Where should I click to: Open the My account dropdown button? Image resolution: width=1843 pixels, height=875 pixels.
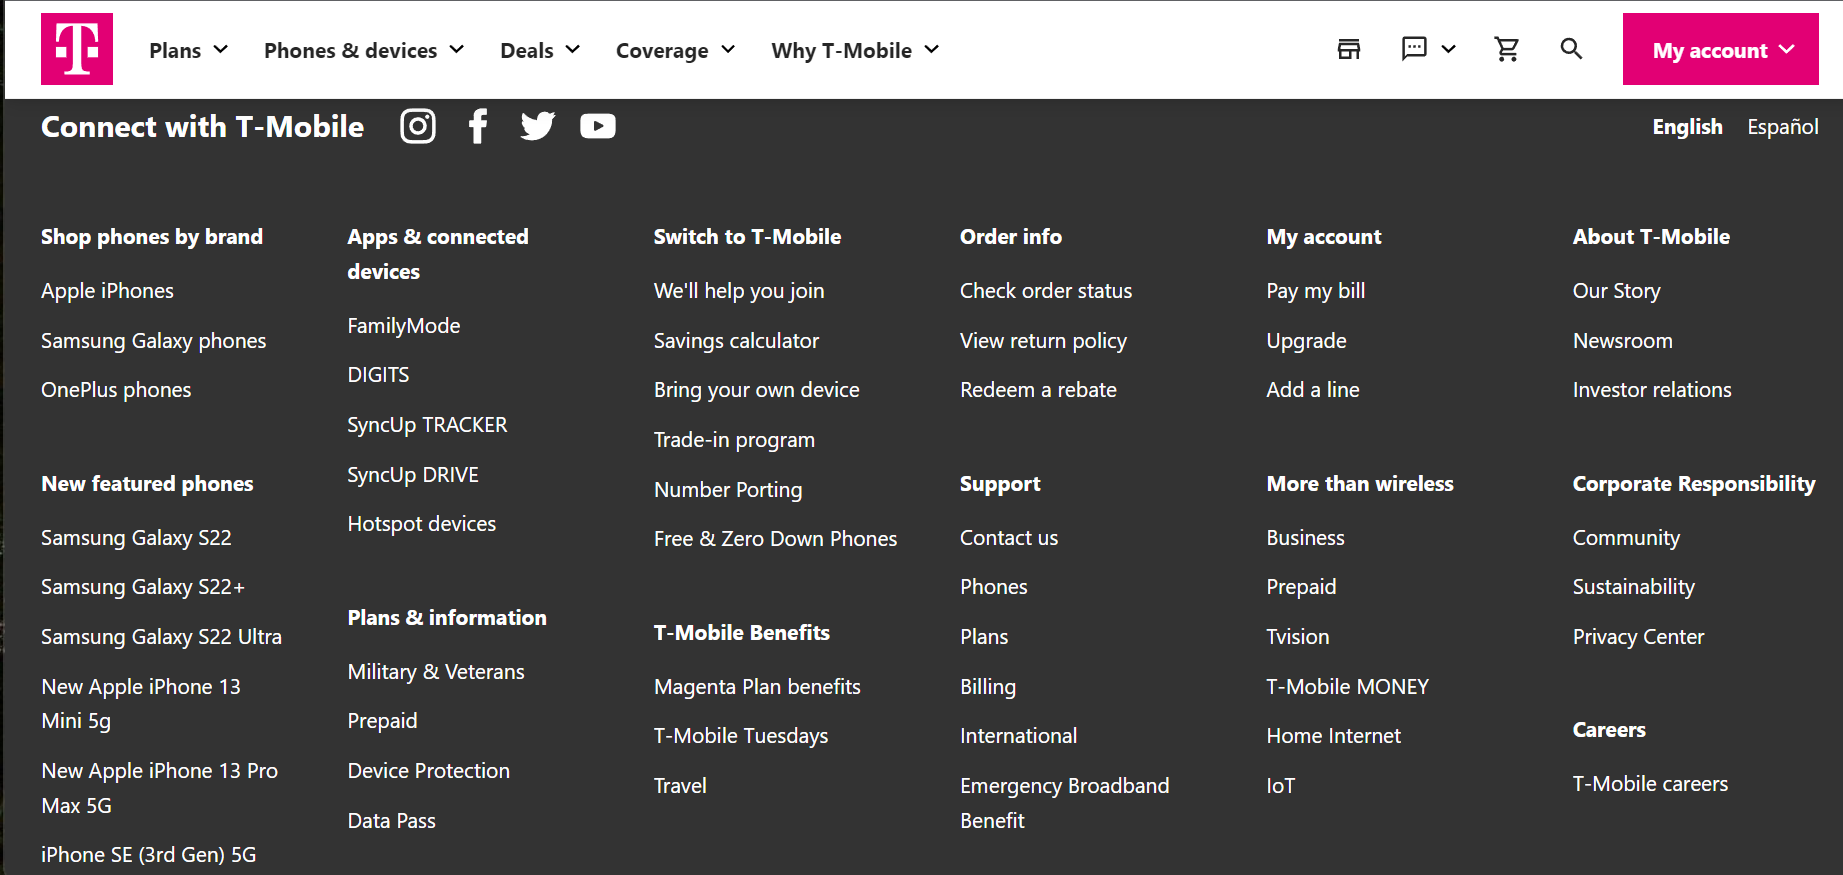click(1721, 49)
